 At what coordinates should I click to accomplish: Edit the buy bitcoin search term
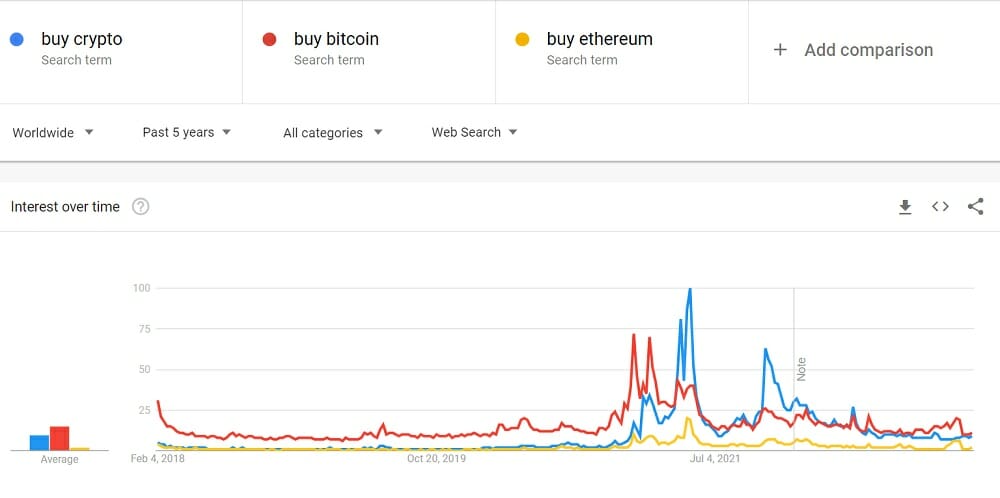(x=336, y=40)
